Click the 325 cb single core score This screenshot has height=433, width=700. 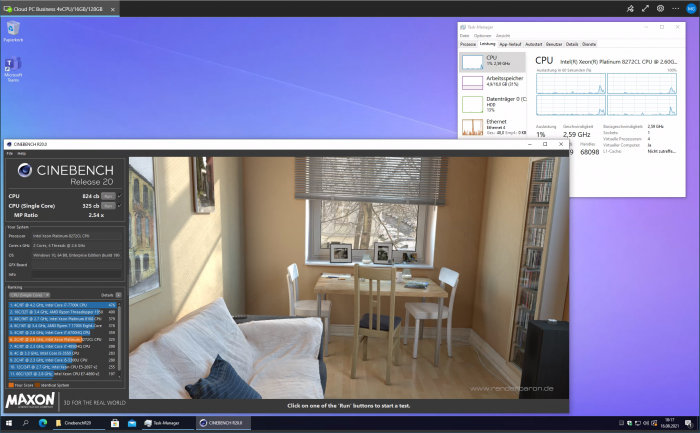tap(91, 206)
